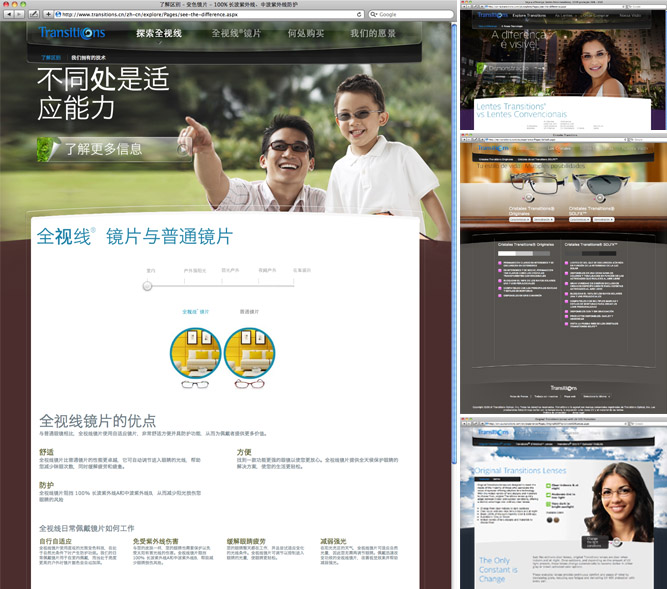Click the gray lens color swatch
This screenshot has width=667, height=589.
tap(549, 520)
